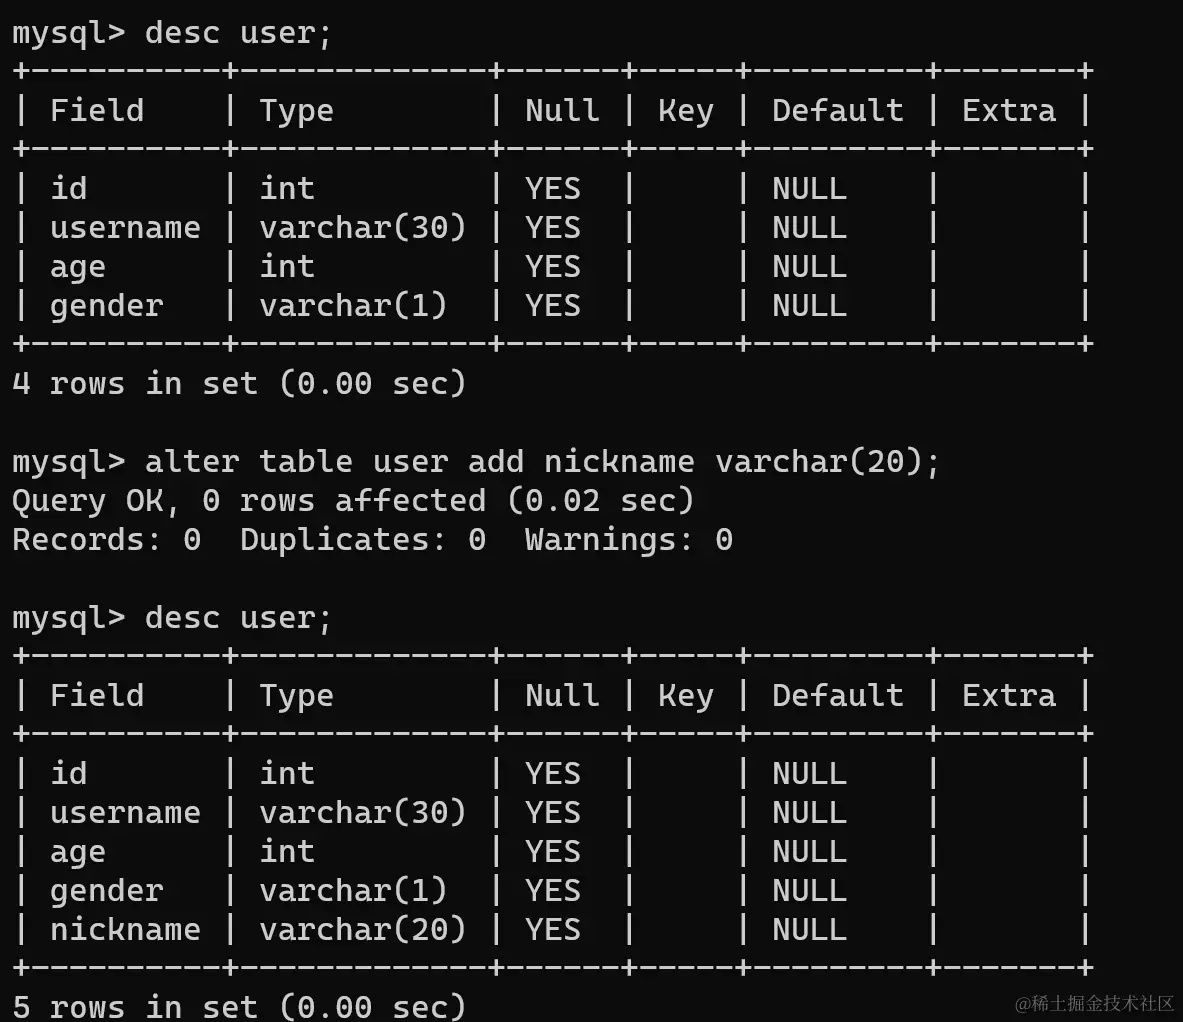
Task: Click the first "desc user;" command at top
Action: tap(238, 33)
